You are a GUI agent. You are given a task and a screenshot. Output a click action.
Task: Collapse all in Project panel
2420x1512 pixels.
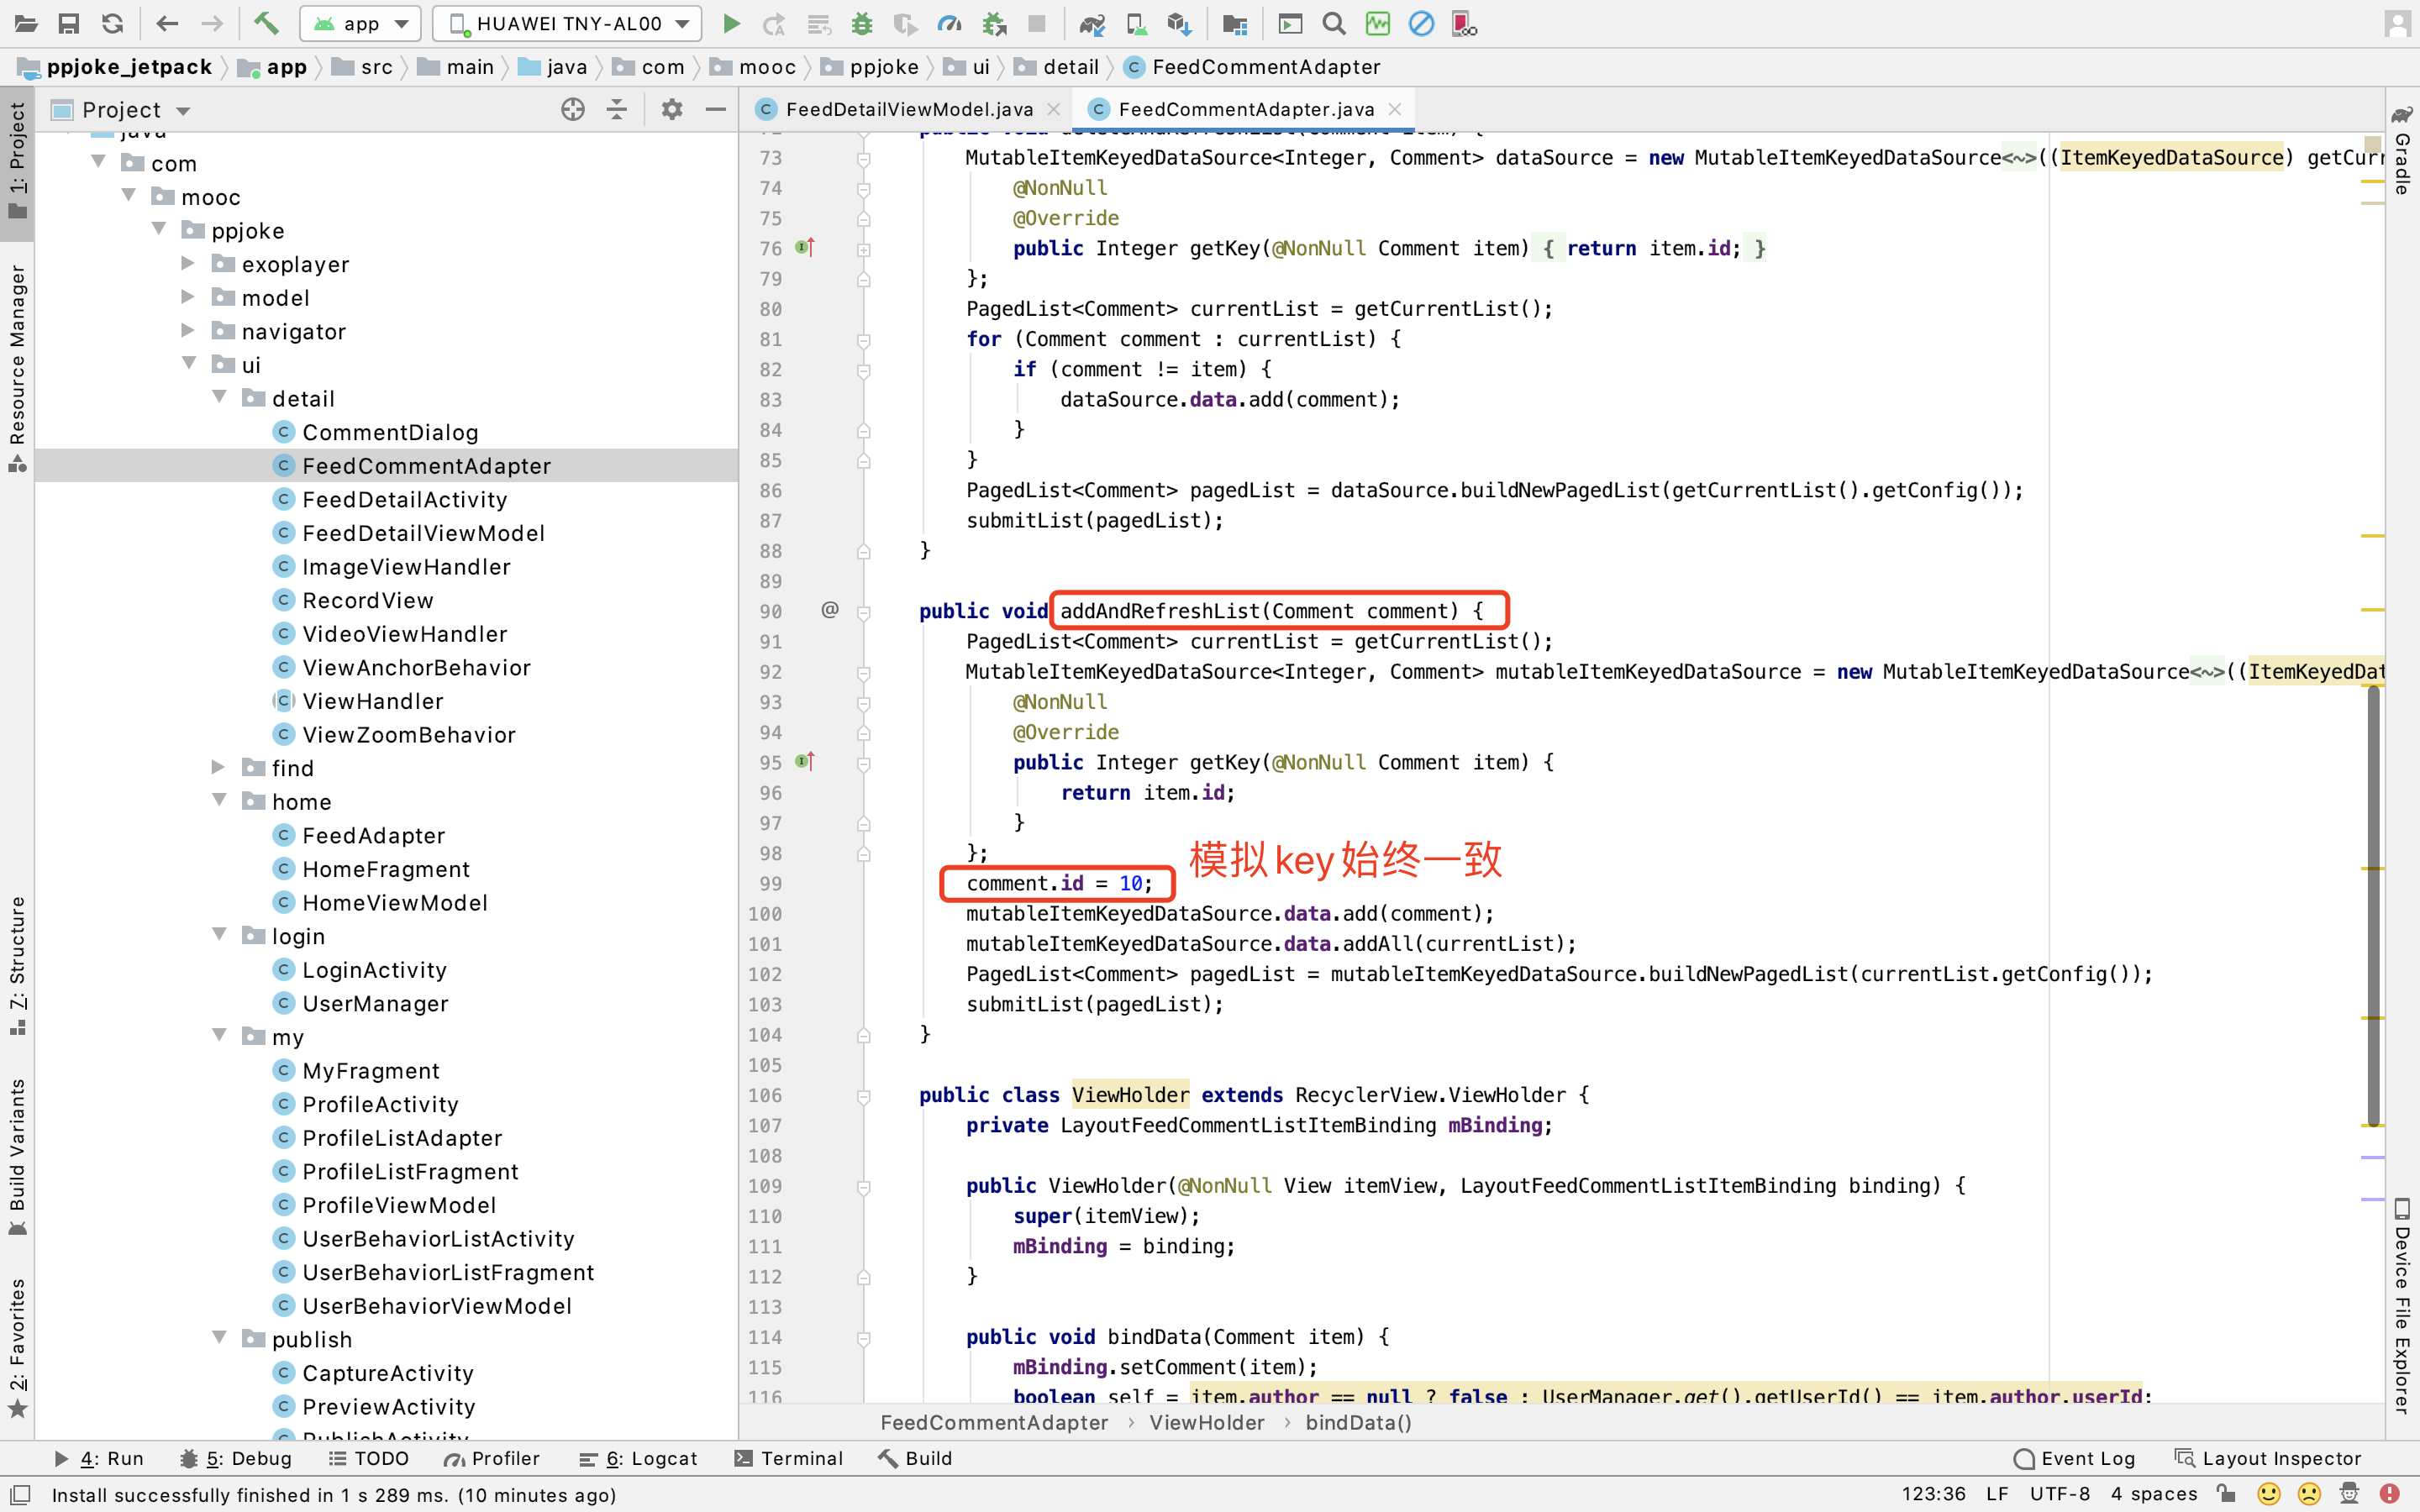pos(617,109)
